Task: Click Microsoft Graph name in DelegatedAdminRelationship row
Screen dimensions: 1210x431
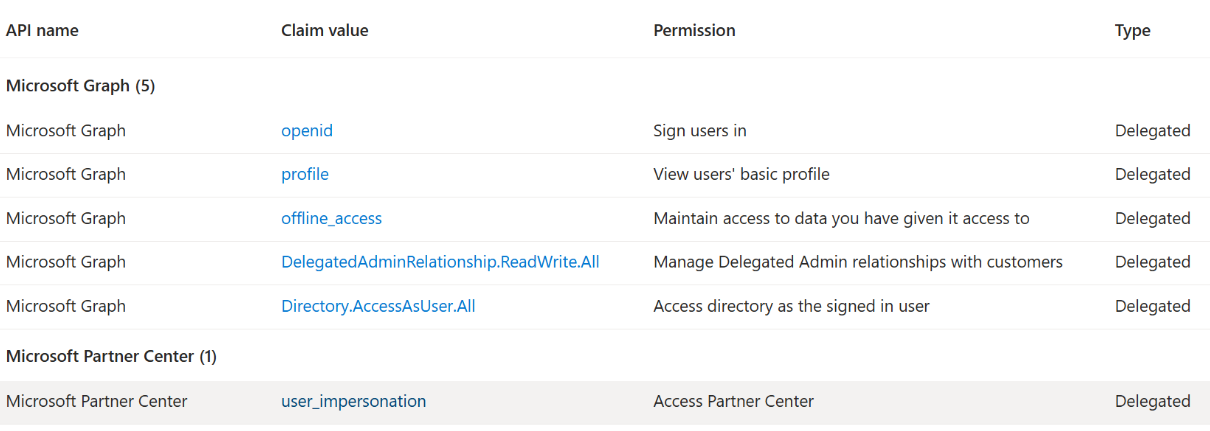Action: pos(66,262)
